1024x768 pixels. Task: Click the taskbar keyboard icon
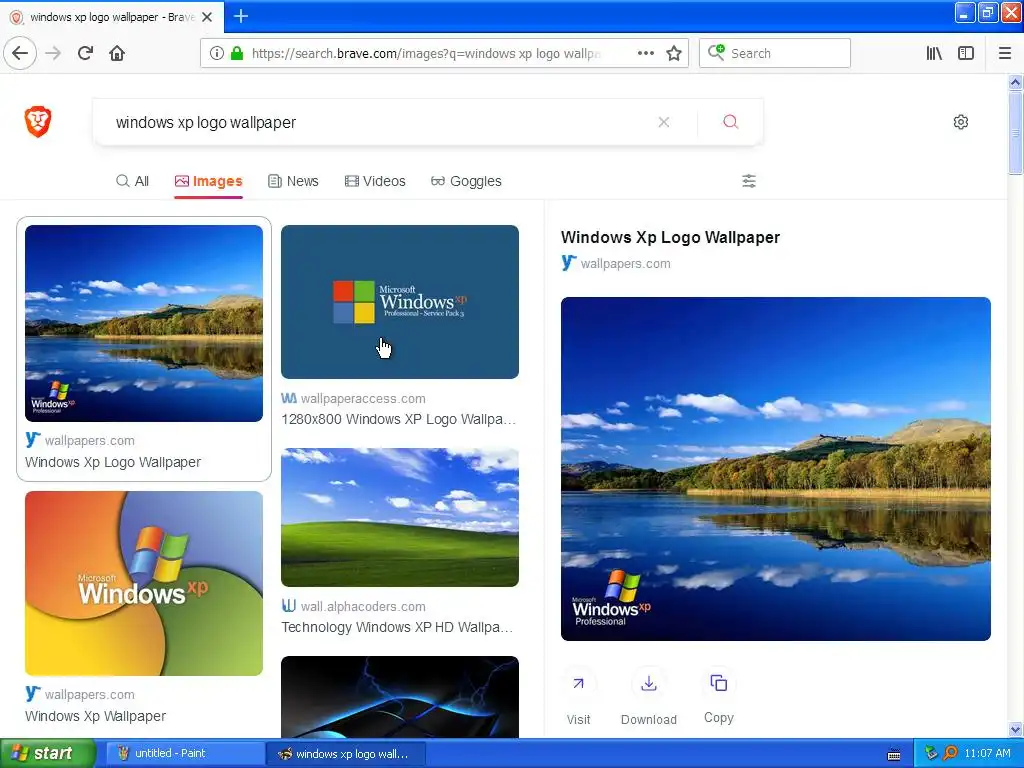click(894, 754)
